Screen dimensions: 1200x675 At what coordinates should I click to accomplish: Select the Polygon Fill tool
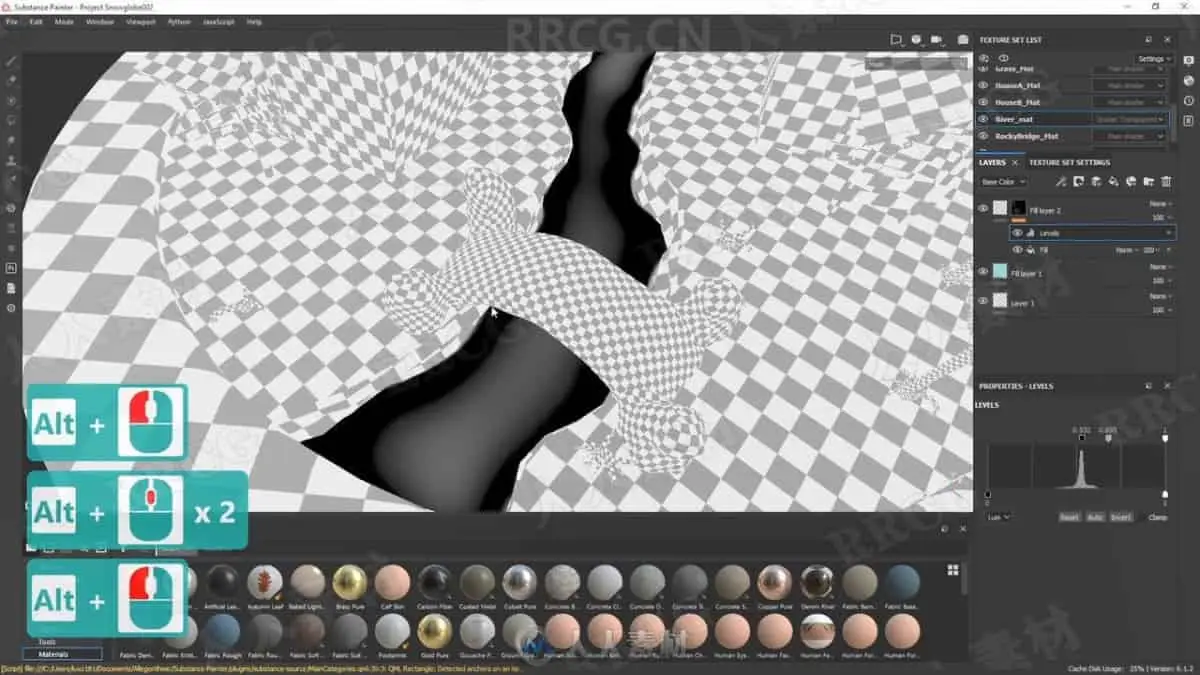[x=11, y=121]
